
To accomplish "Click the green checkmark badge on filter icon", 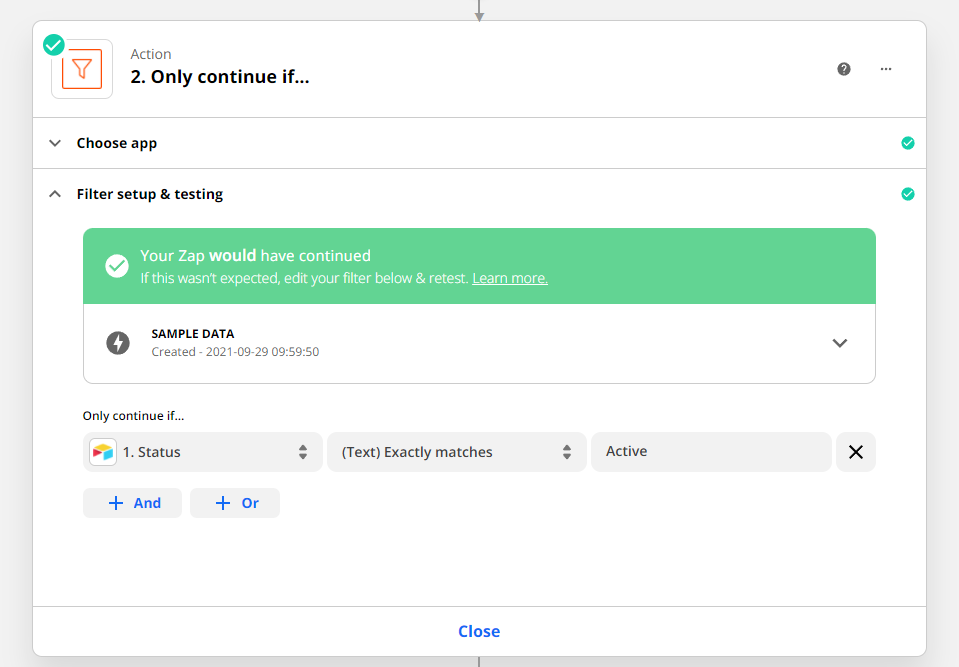I will click(x=54, y=45).
